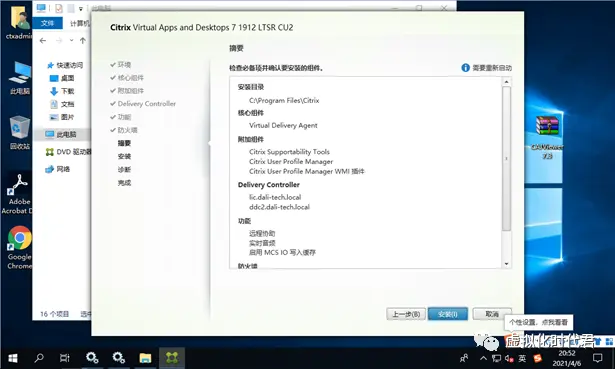Open the 此电脑 desktop icon
This screenshot has height=369, width=615.
[x=19, y=78]
